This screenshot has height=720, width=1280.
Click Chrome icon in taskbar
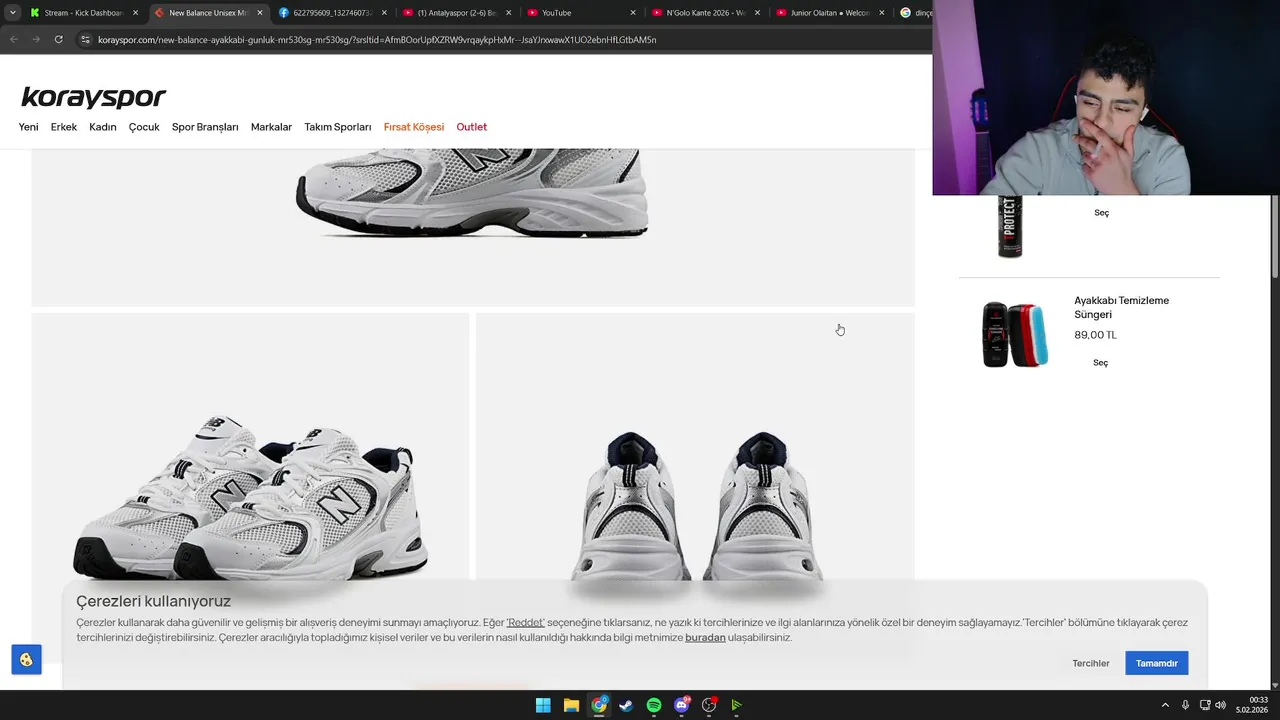pyautogui.click(x=598, y=705)
